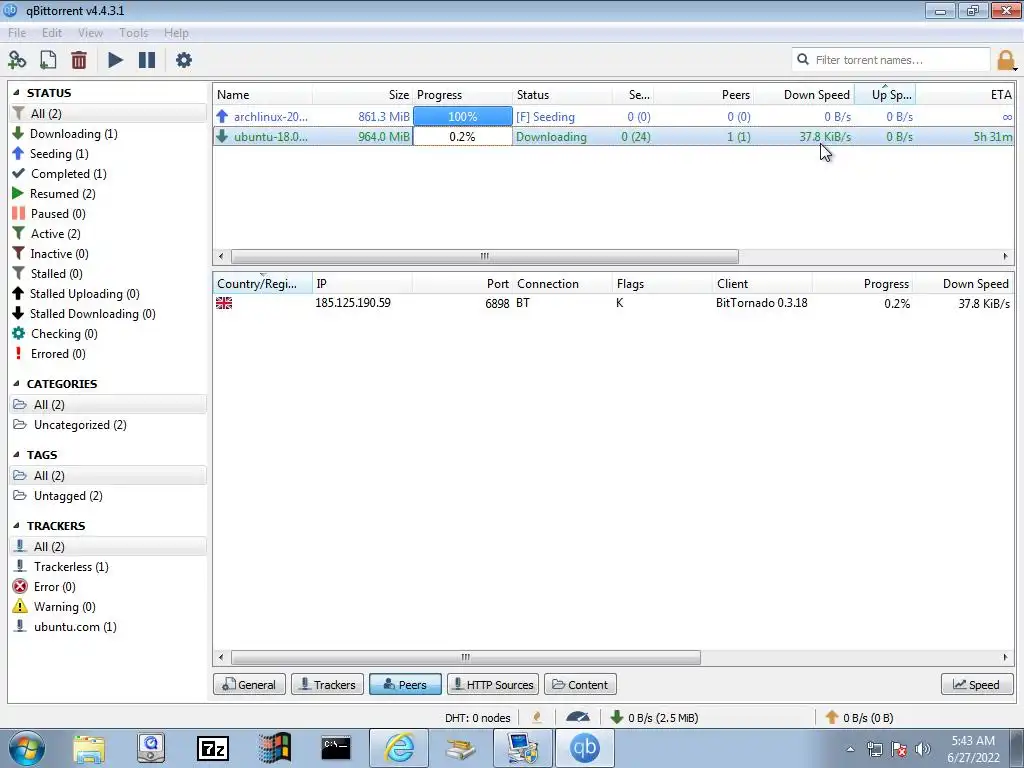Viewport: 1024px width, 768px height.
Task: Pause torrents with the pause toolbar button
Action: tap(147, 60)
